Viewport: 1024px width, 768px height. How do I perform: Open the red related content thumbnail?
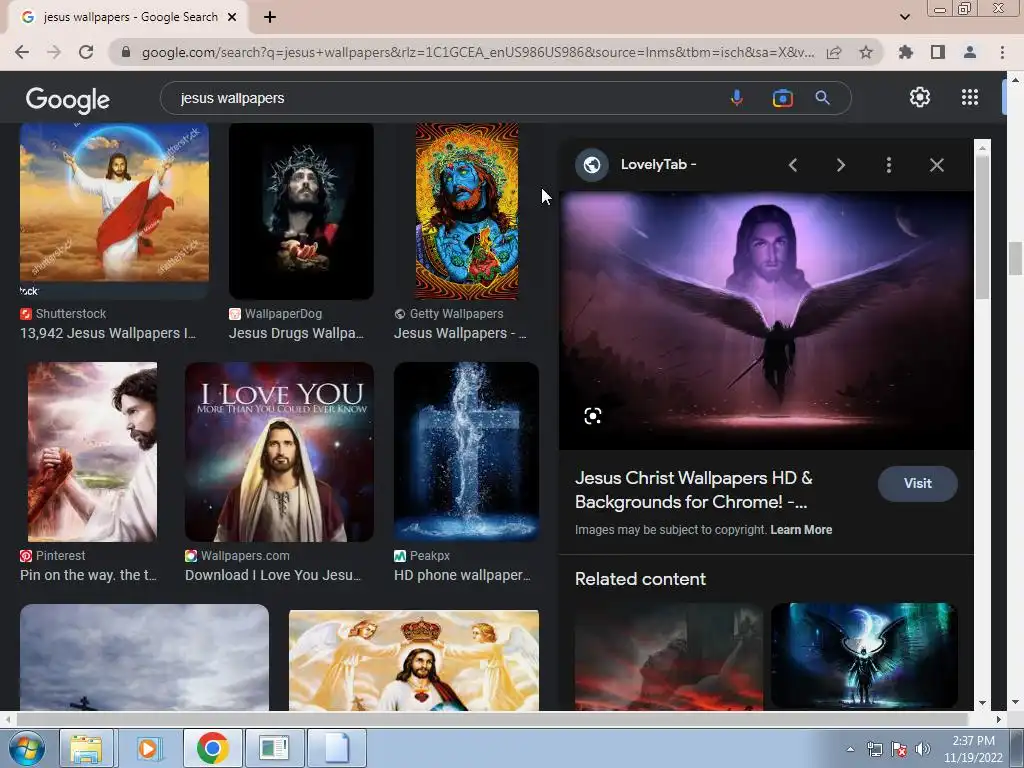point(669,656)
